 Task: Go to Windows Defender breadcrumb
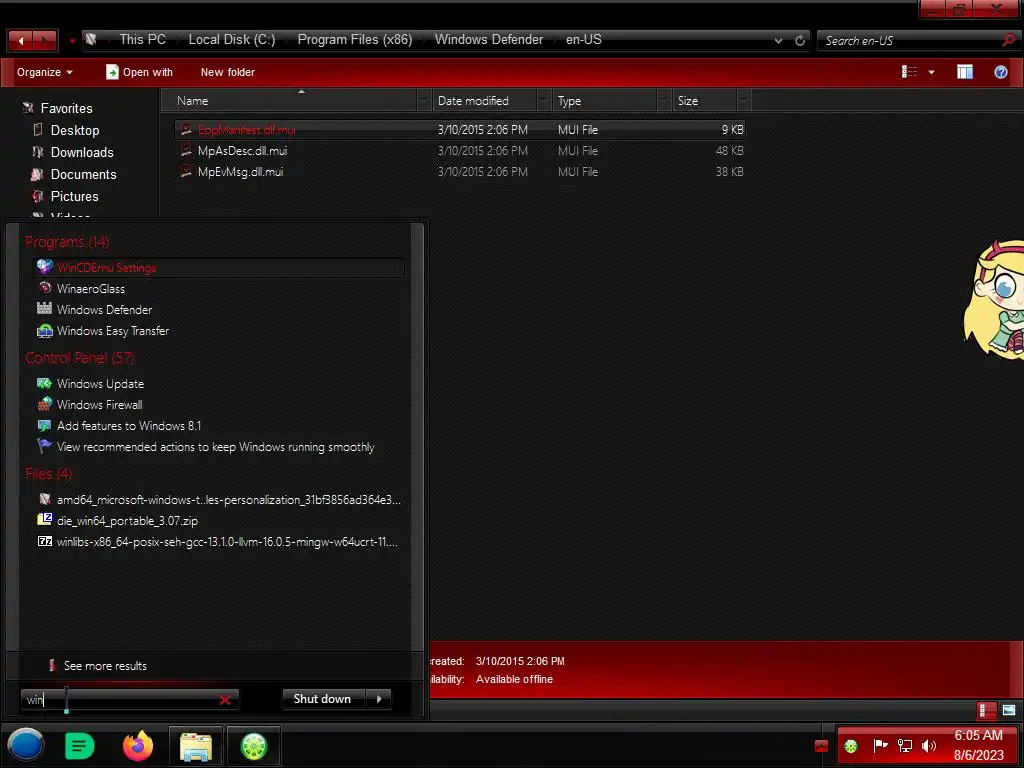(488, 40)
